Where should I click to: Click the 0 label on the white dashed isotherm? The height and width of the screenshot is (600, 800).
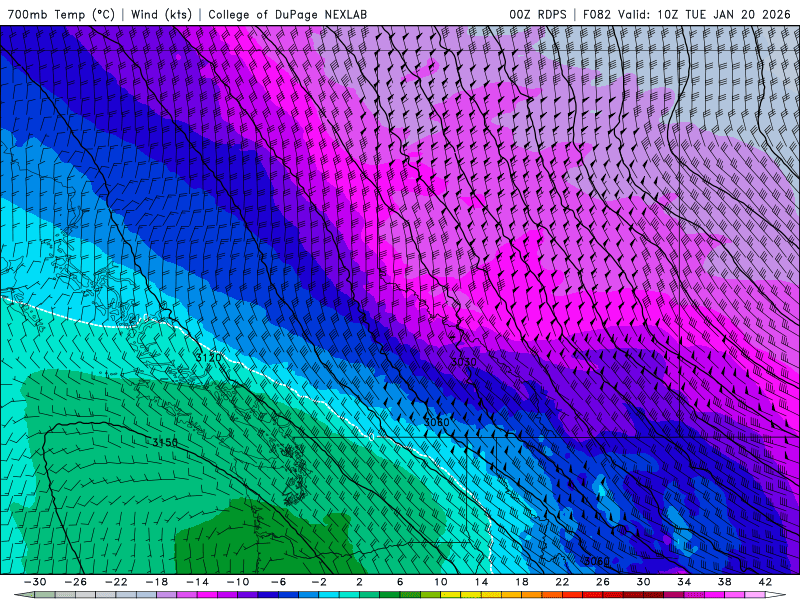(371, 437)
